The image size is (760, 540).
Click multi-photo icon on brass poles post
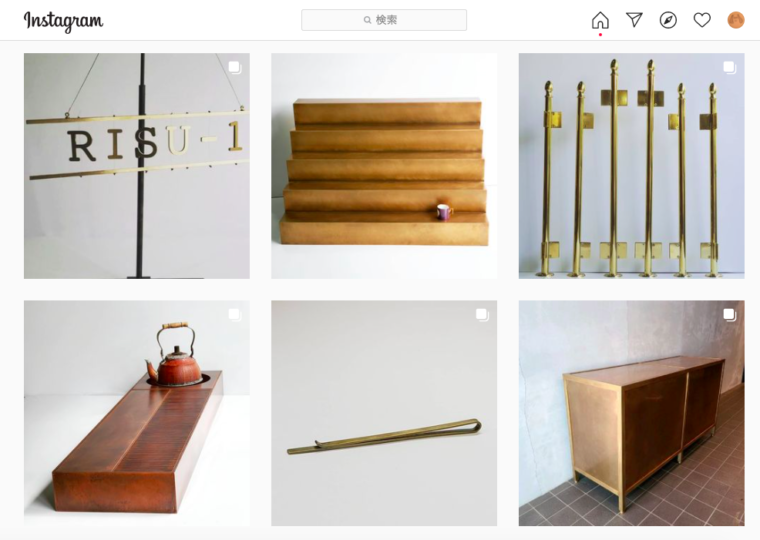[730, 67]
